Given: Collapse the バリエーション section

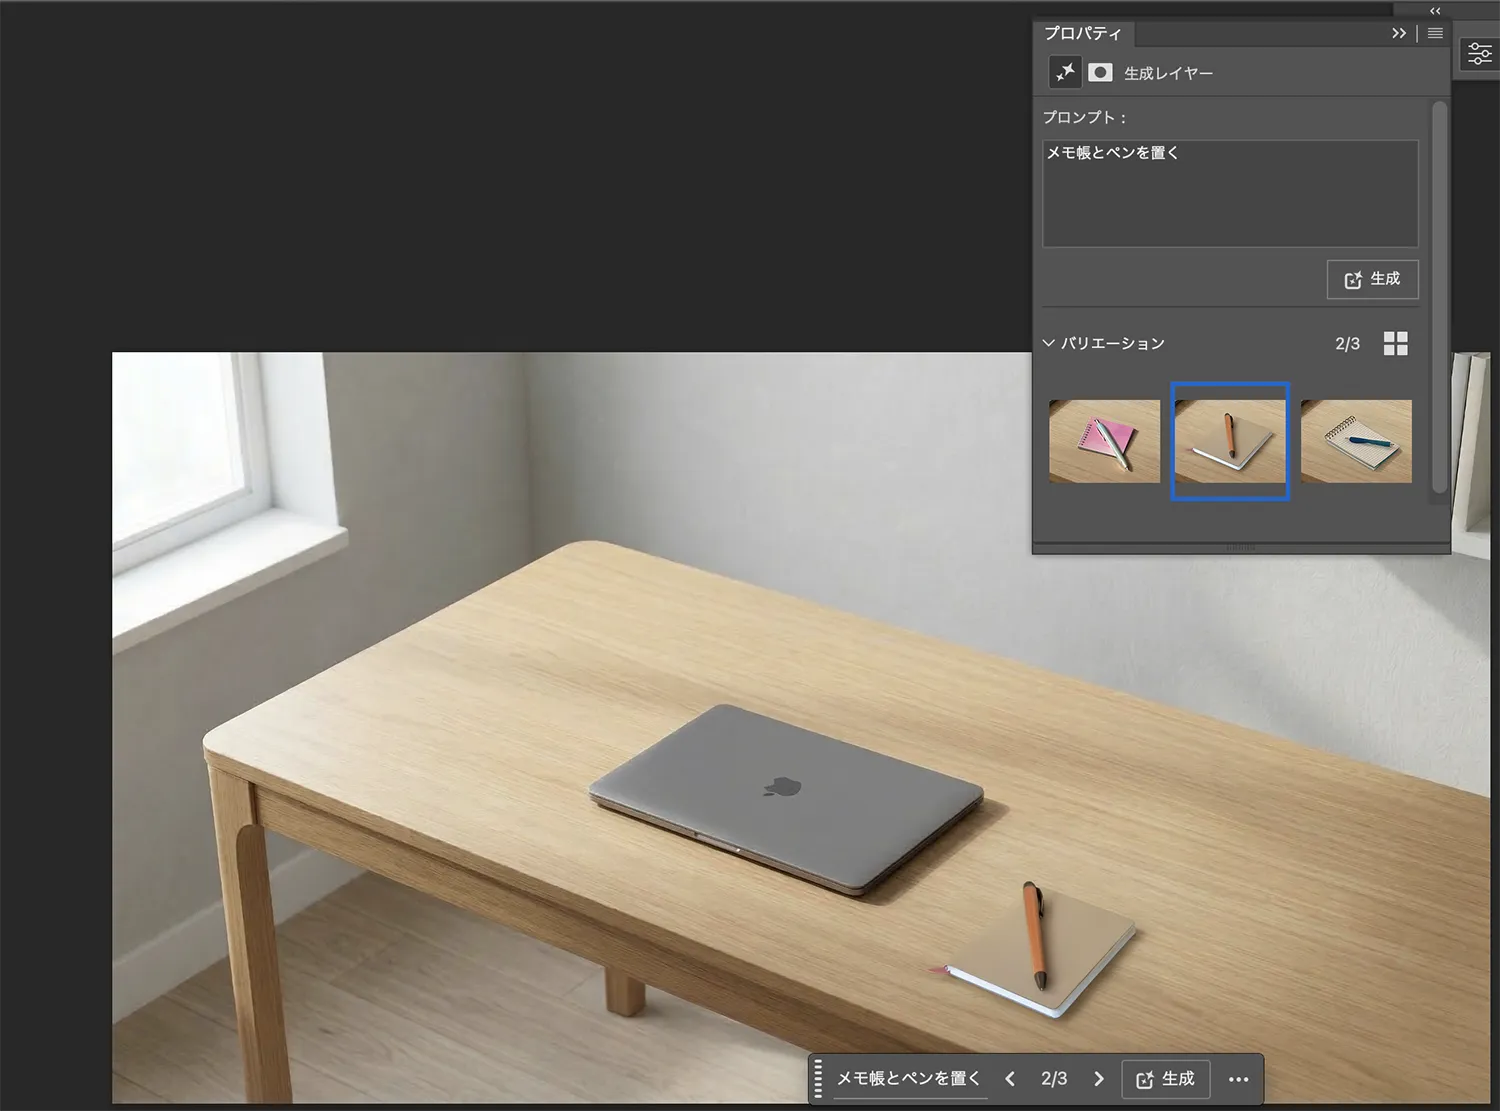Looking at the screenshot, I should click(1049, 343).
